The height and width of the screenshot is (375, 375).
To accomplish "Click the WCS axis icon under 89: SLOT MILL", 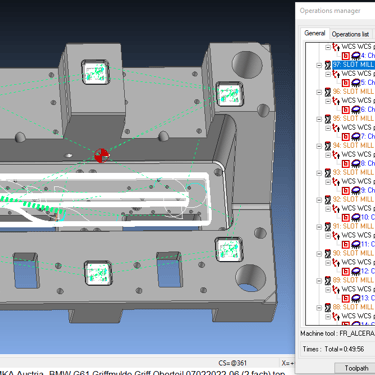I will click(x=336, y=289).
